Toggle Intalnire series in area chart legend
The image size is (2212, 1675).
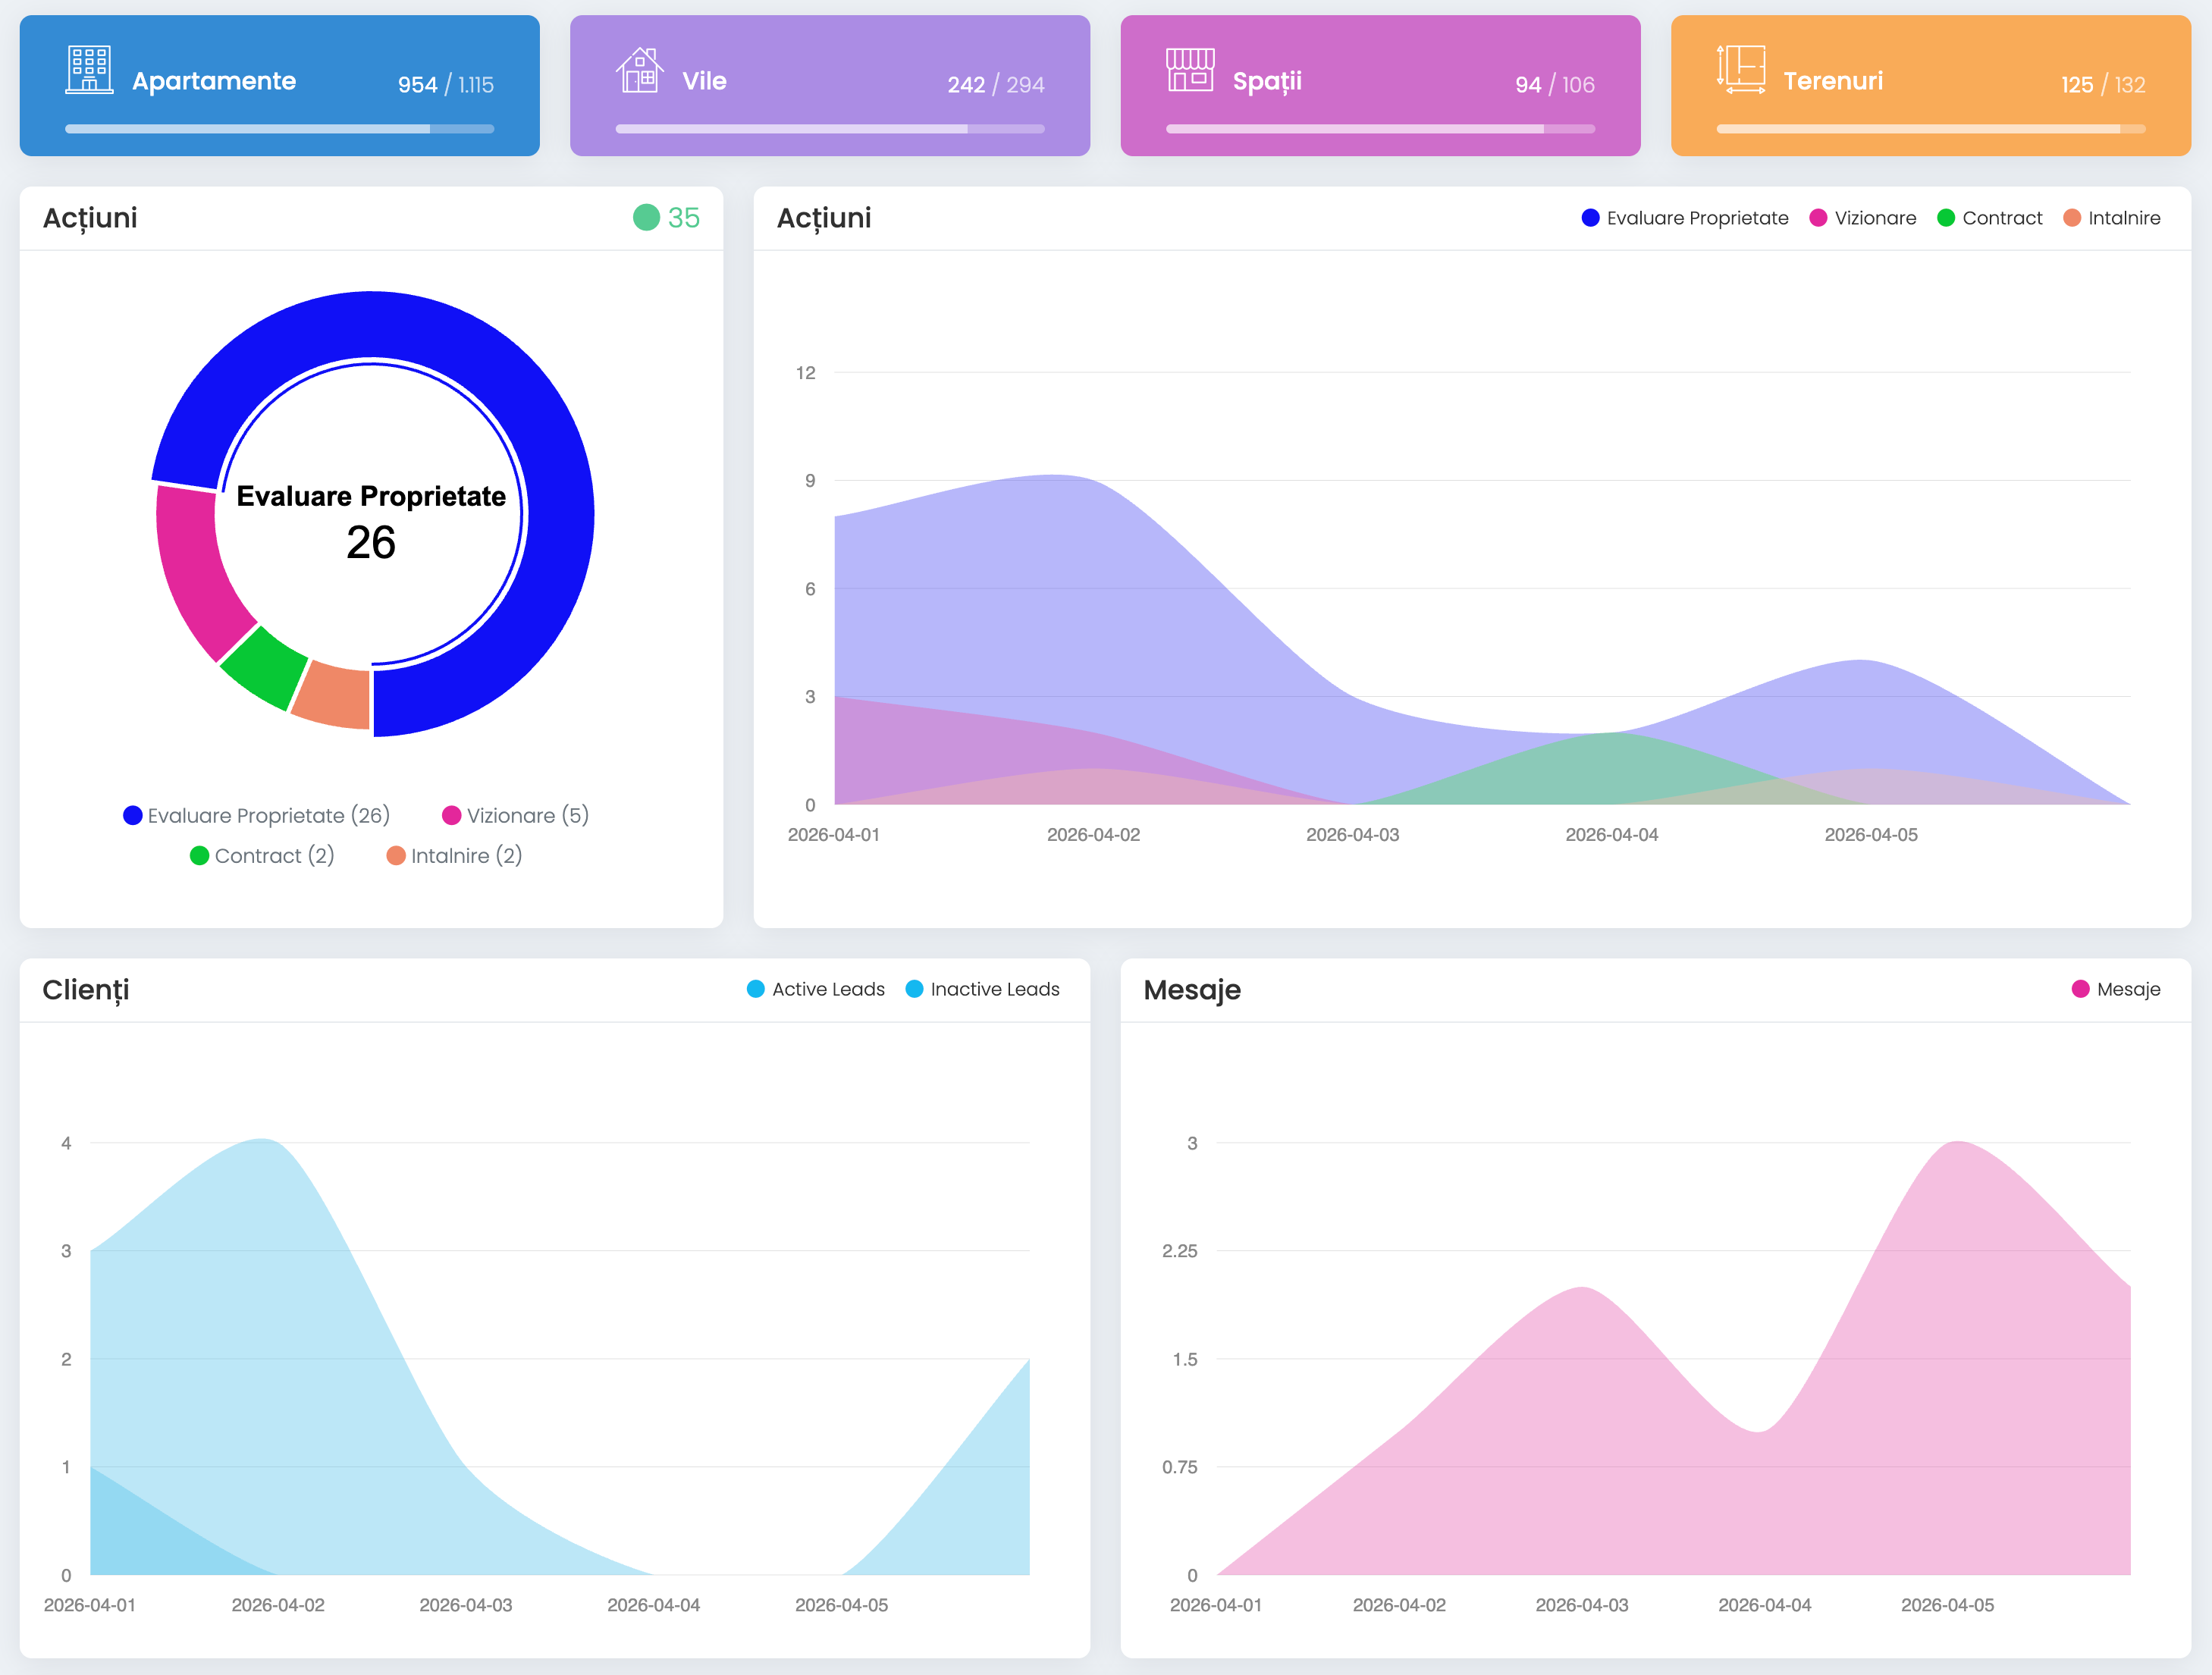(x=2112, y=218)
